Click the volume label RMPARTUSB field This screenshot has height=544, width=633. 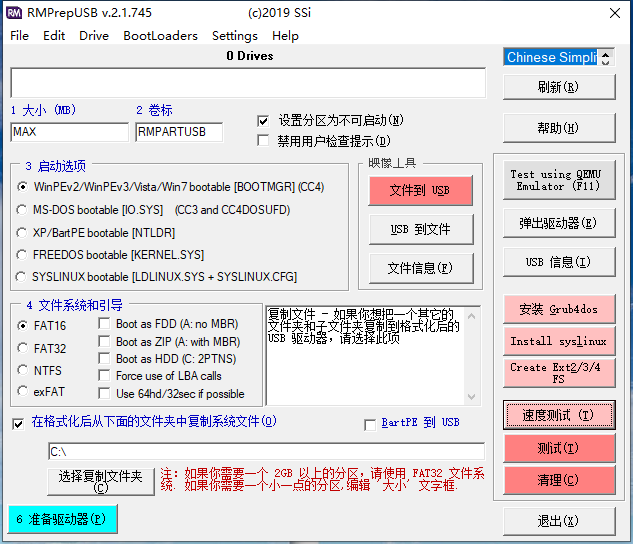click(178, 132)
